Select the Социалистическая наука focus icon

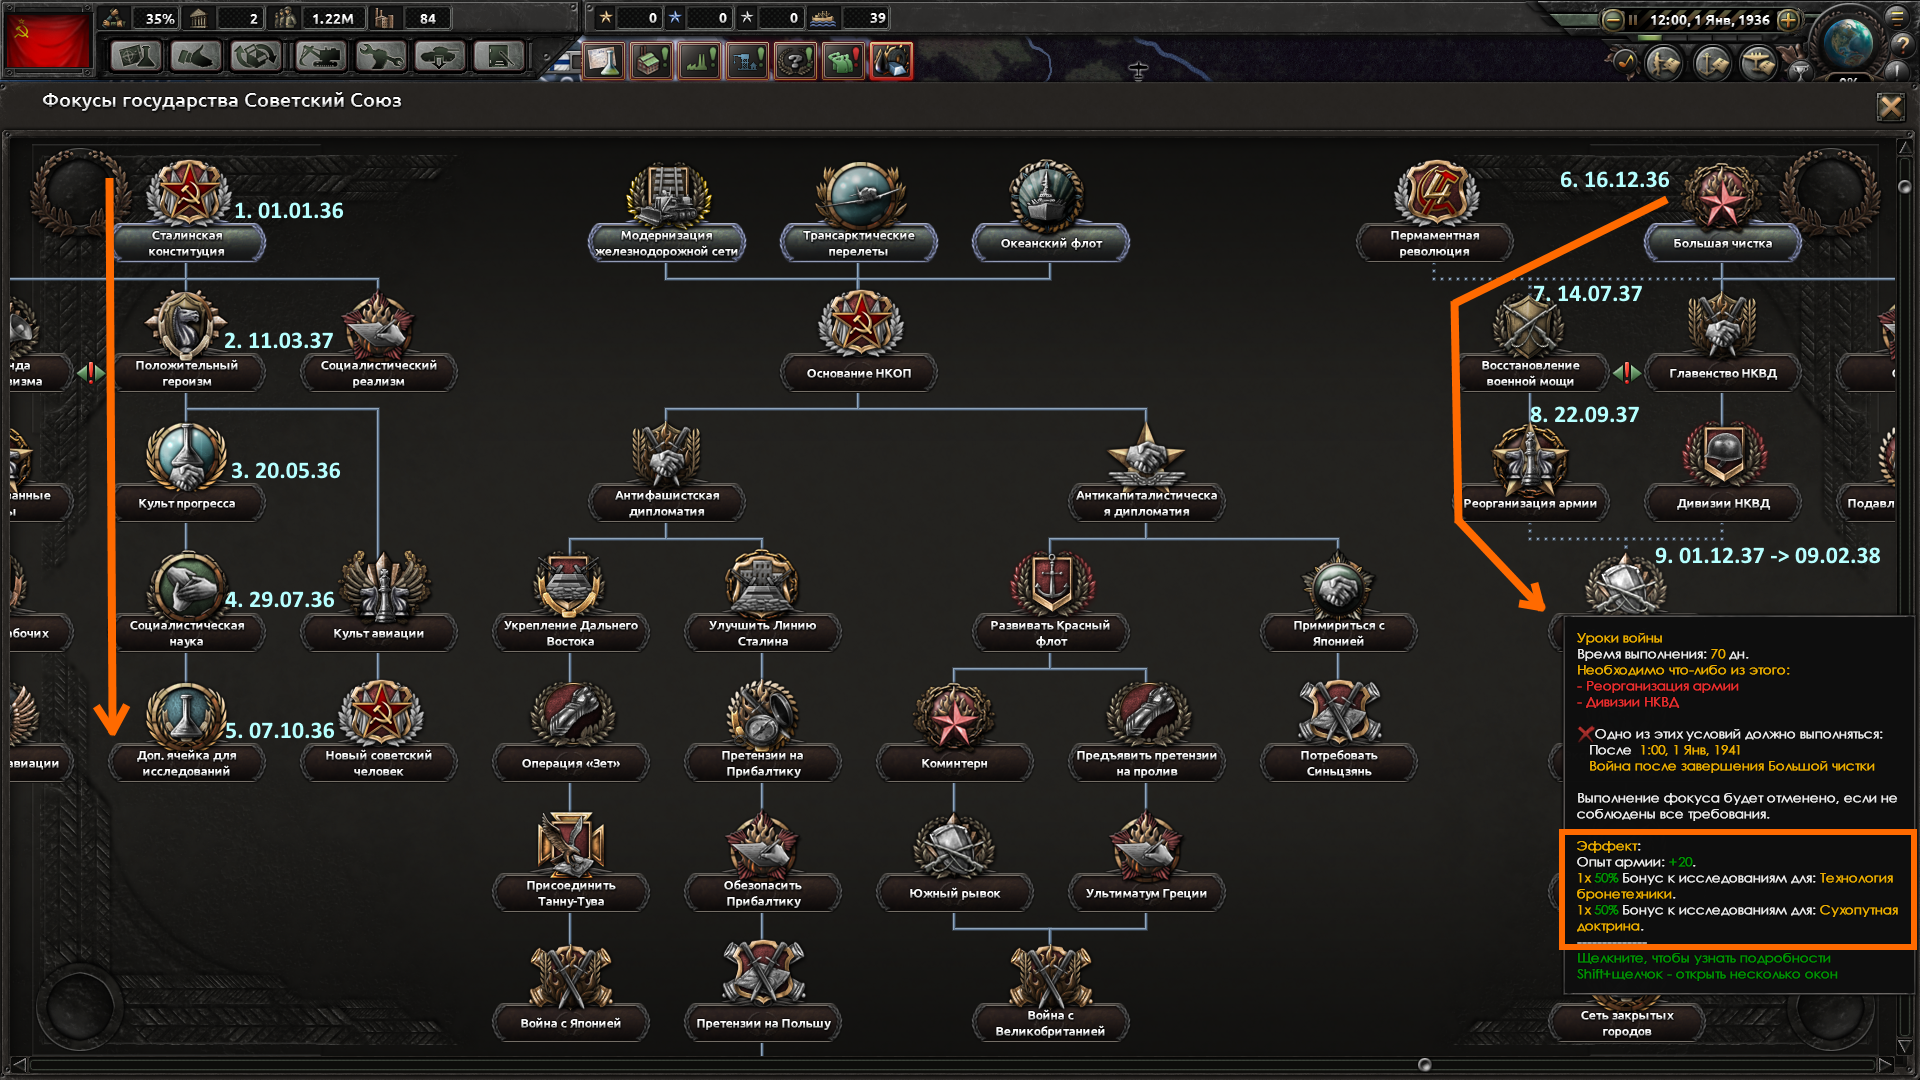186,584
